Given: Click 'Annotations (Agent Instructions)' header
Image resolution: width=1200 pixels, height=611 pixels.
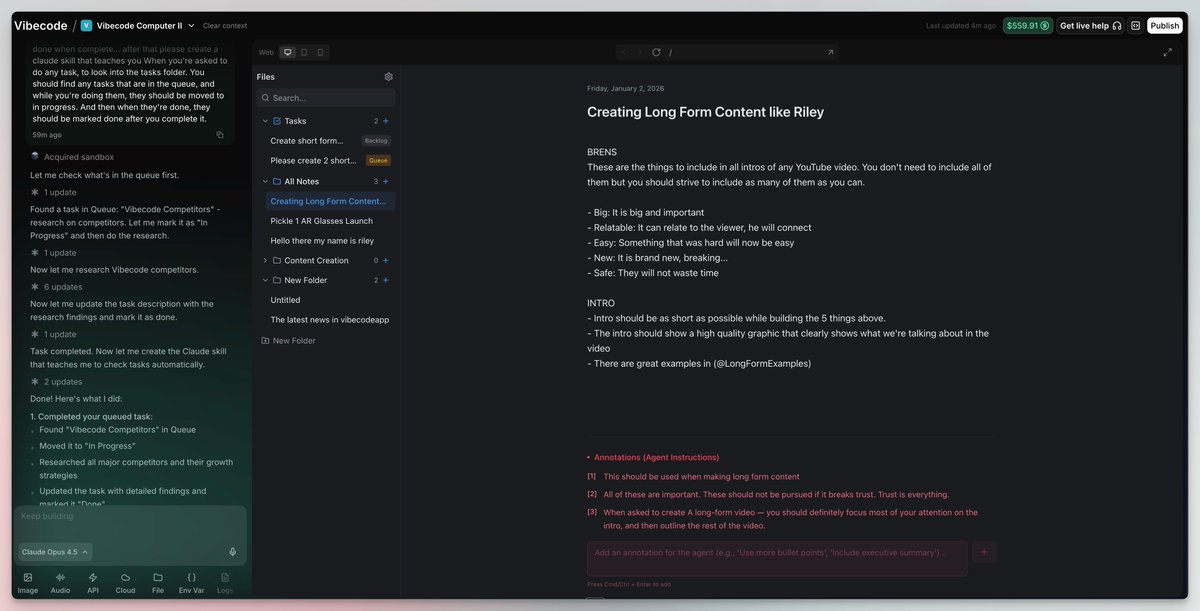Looking at the screenshot, I should point(656,457).
